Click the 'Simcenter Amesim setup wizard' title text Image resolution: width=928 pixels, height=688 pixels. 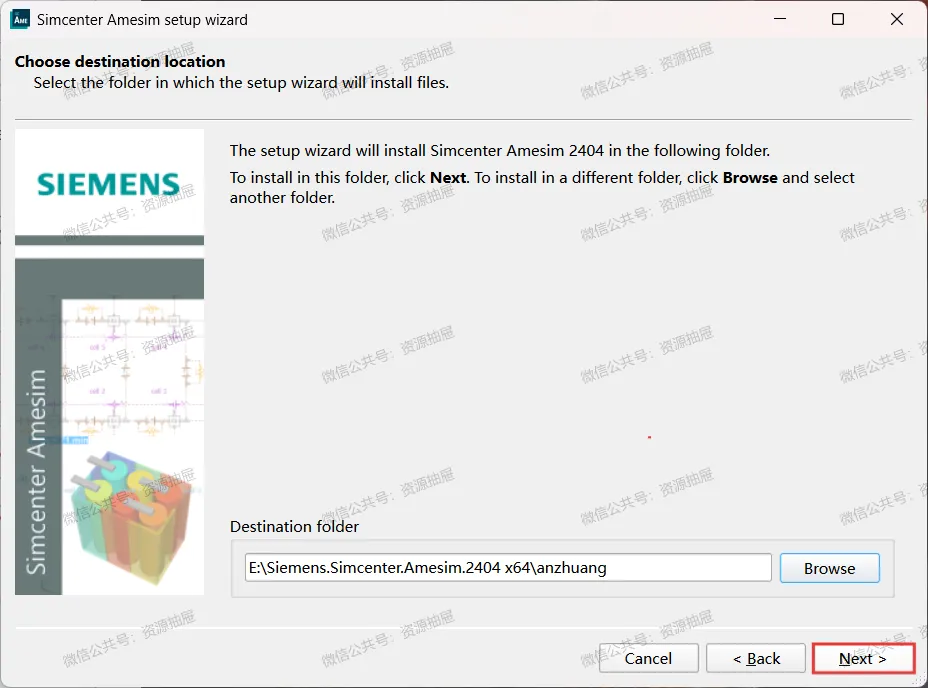[x=142, y=20]
